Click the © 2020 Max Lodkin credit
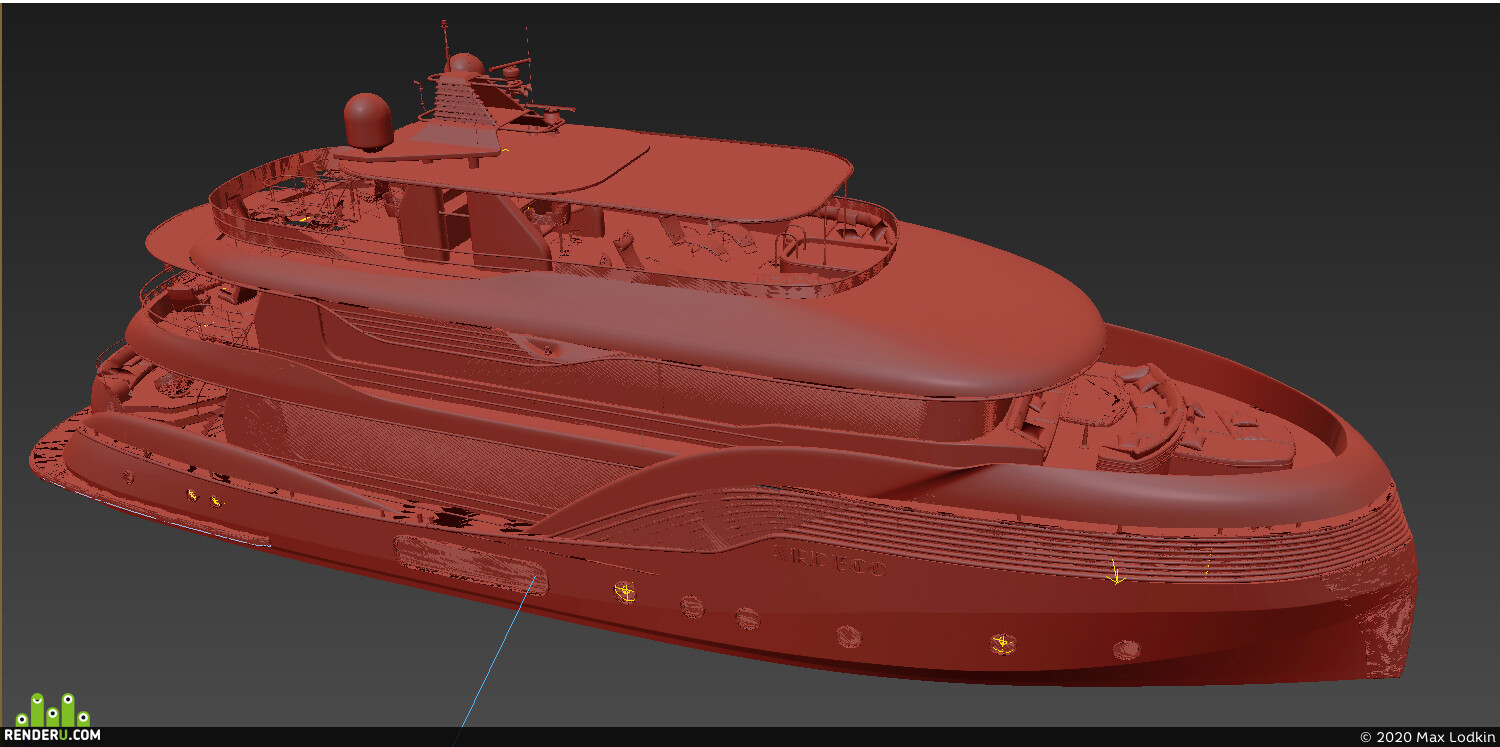 click(x=1428, y=737)
